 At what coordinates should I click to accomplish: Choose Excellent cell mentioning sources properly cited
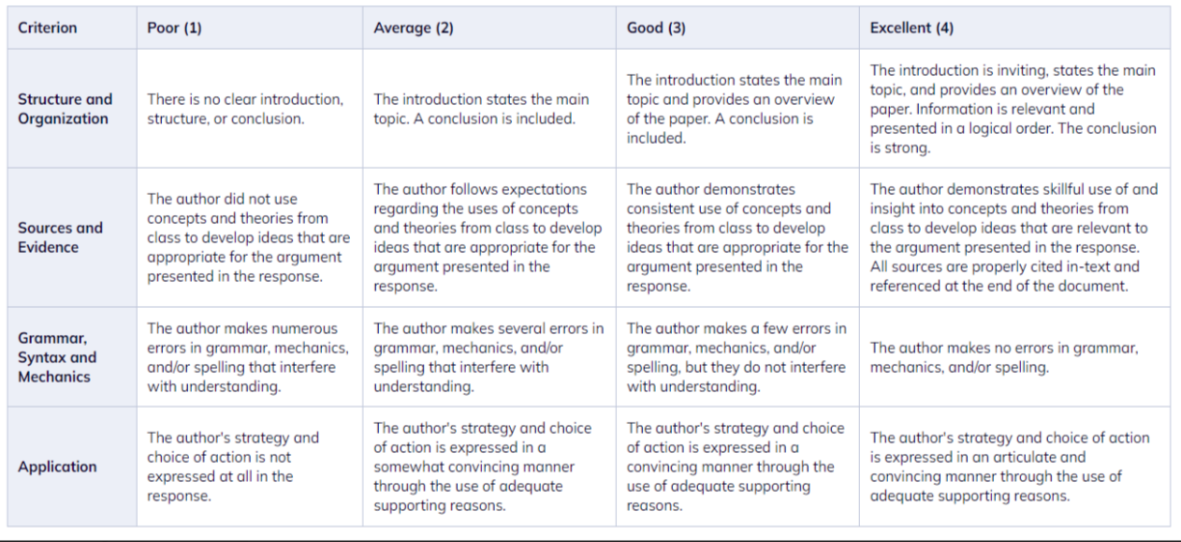(x=1015, y=237)
